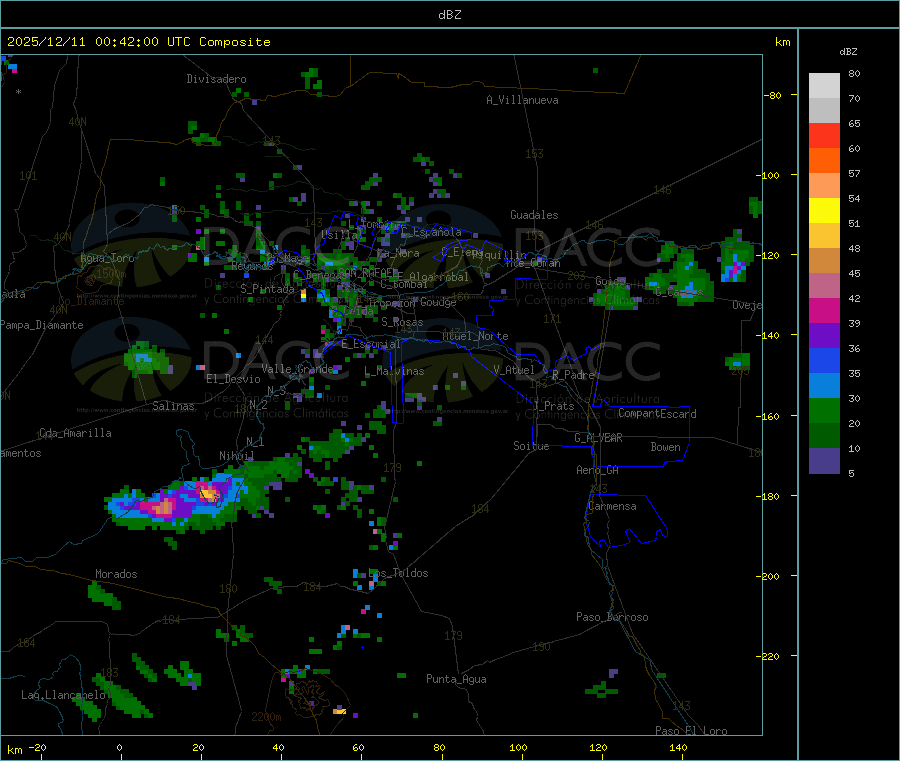Click the 'S_Pintada' map label

click(x=267, y=289)
